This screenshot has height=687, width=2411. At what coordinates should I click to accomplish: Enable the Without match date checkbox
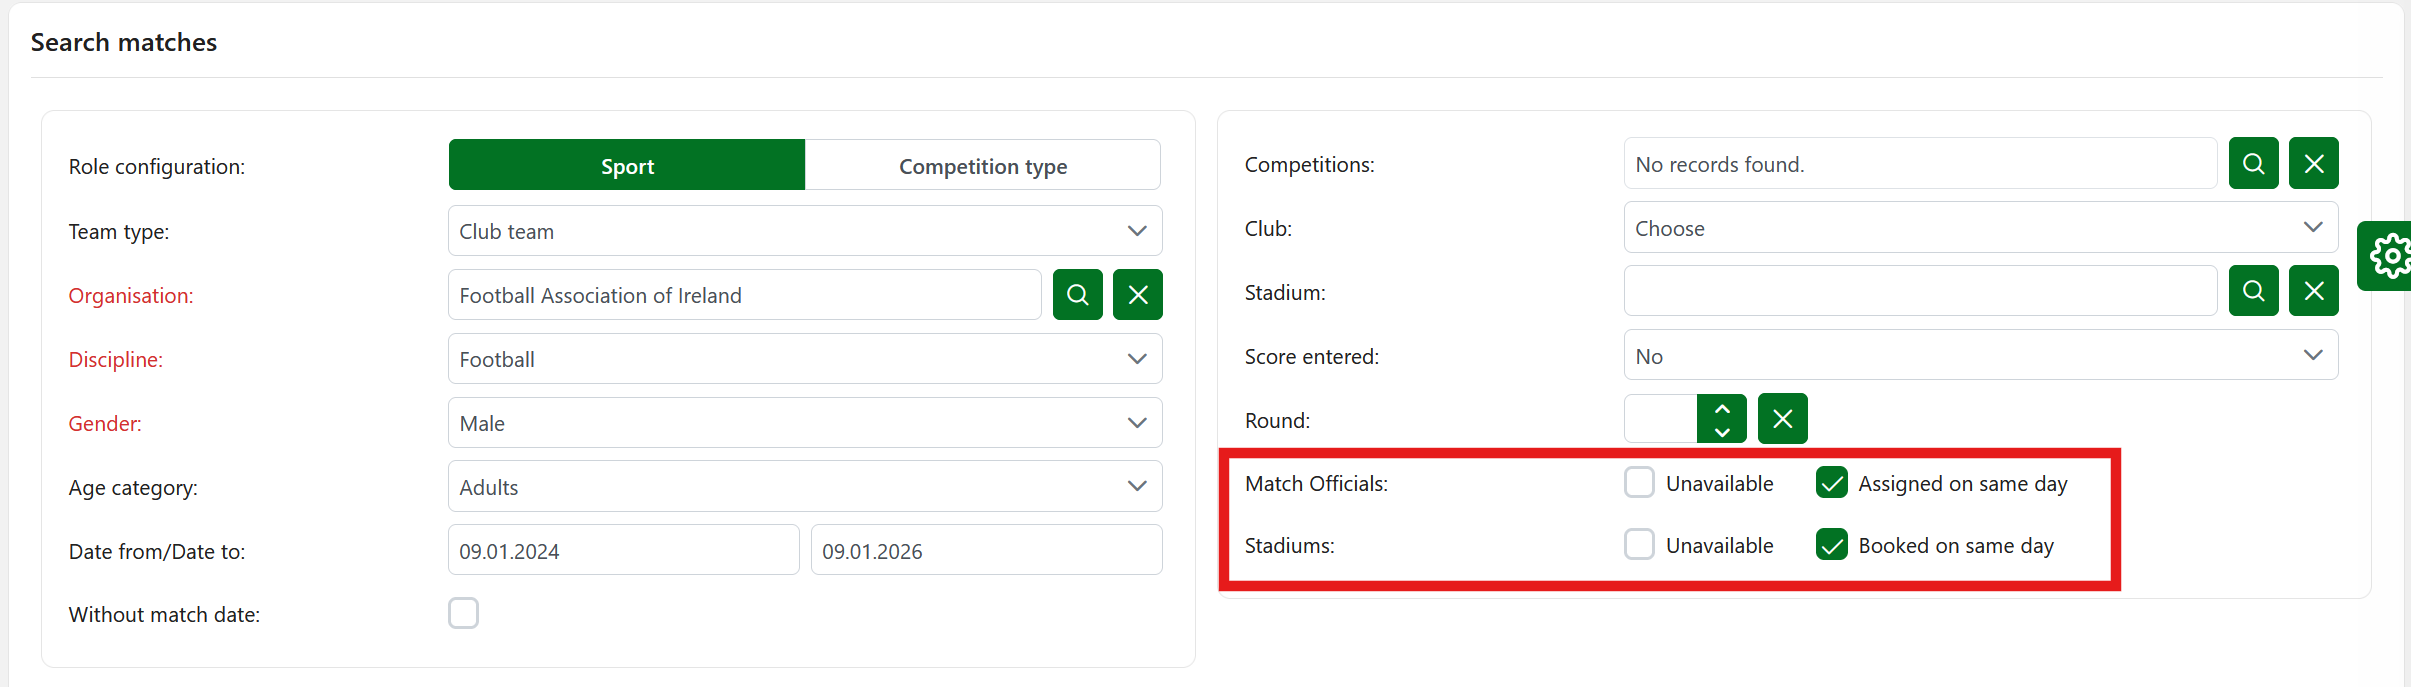point(463,613)
